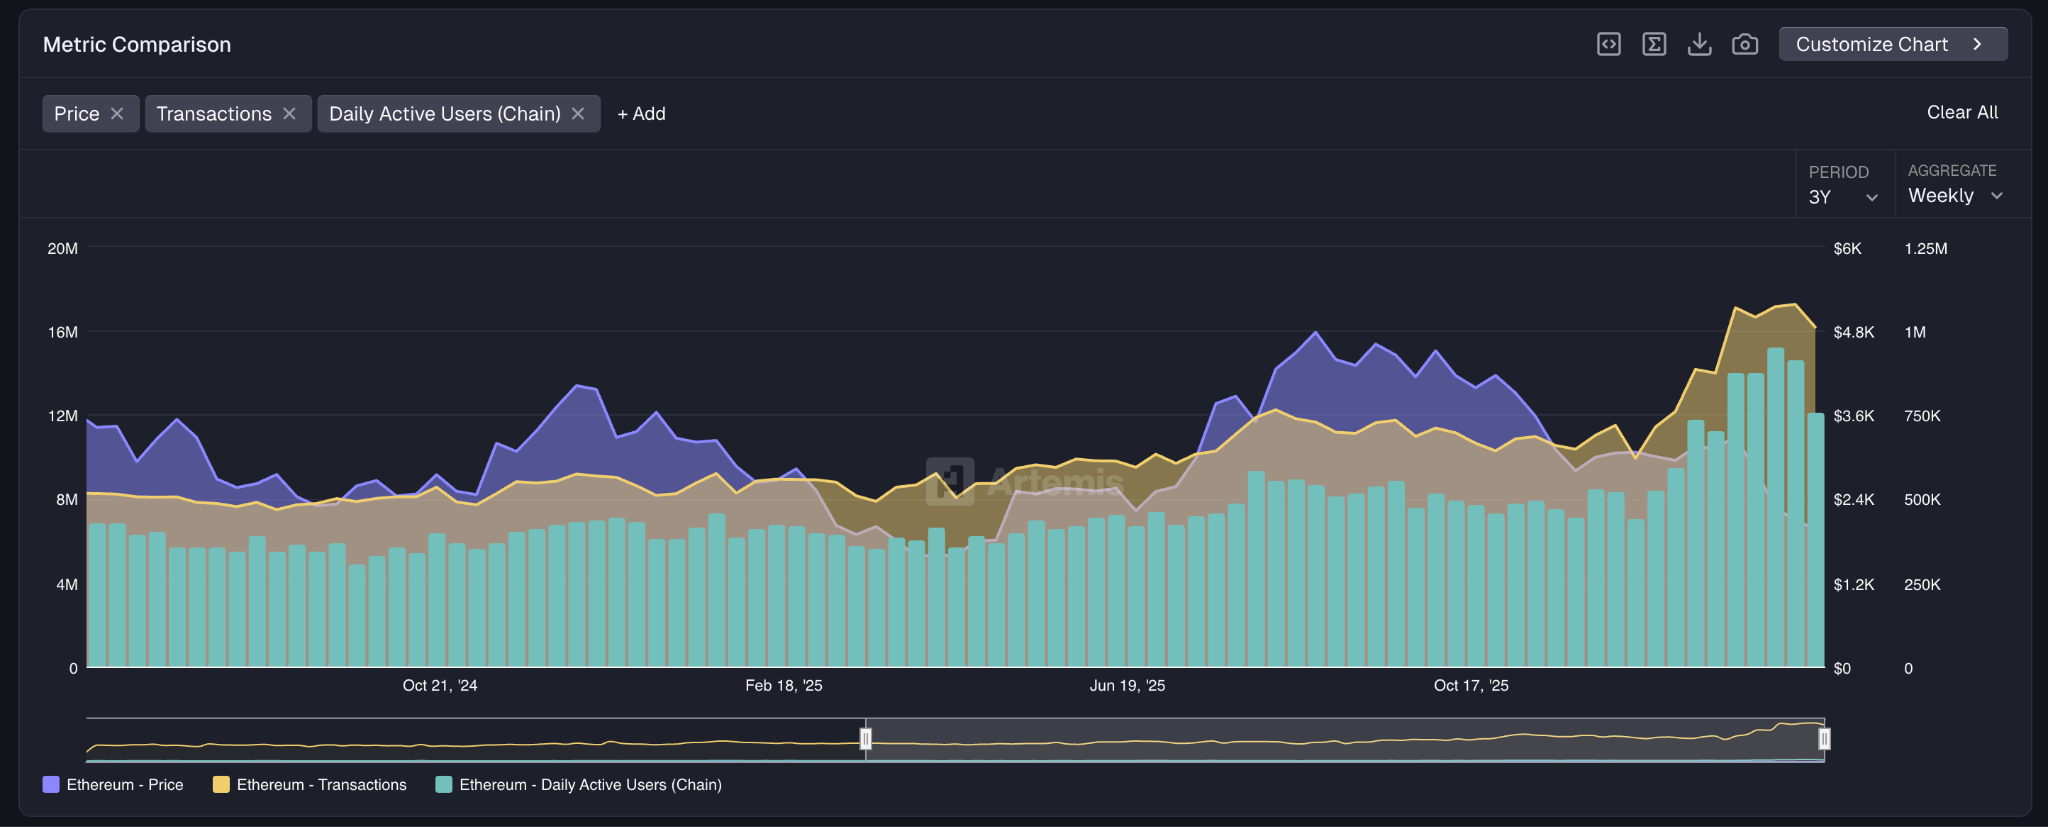Image resolution: width=2048 pixels, height=827 pixels.
Task: Click the $4.8K price axis label
Action: pos(1854,332)
